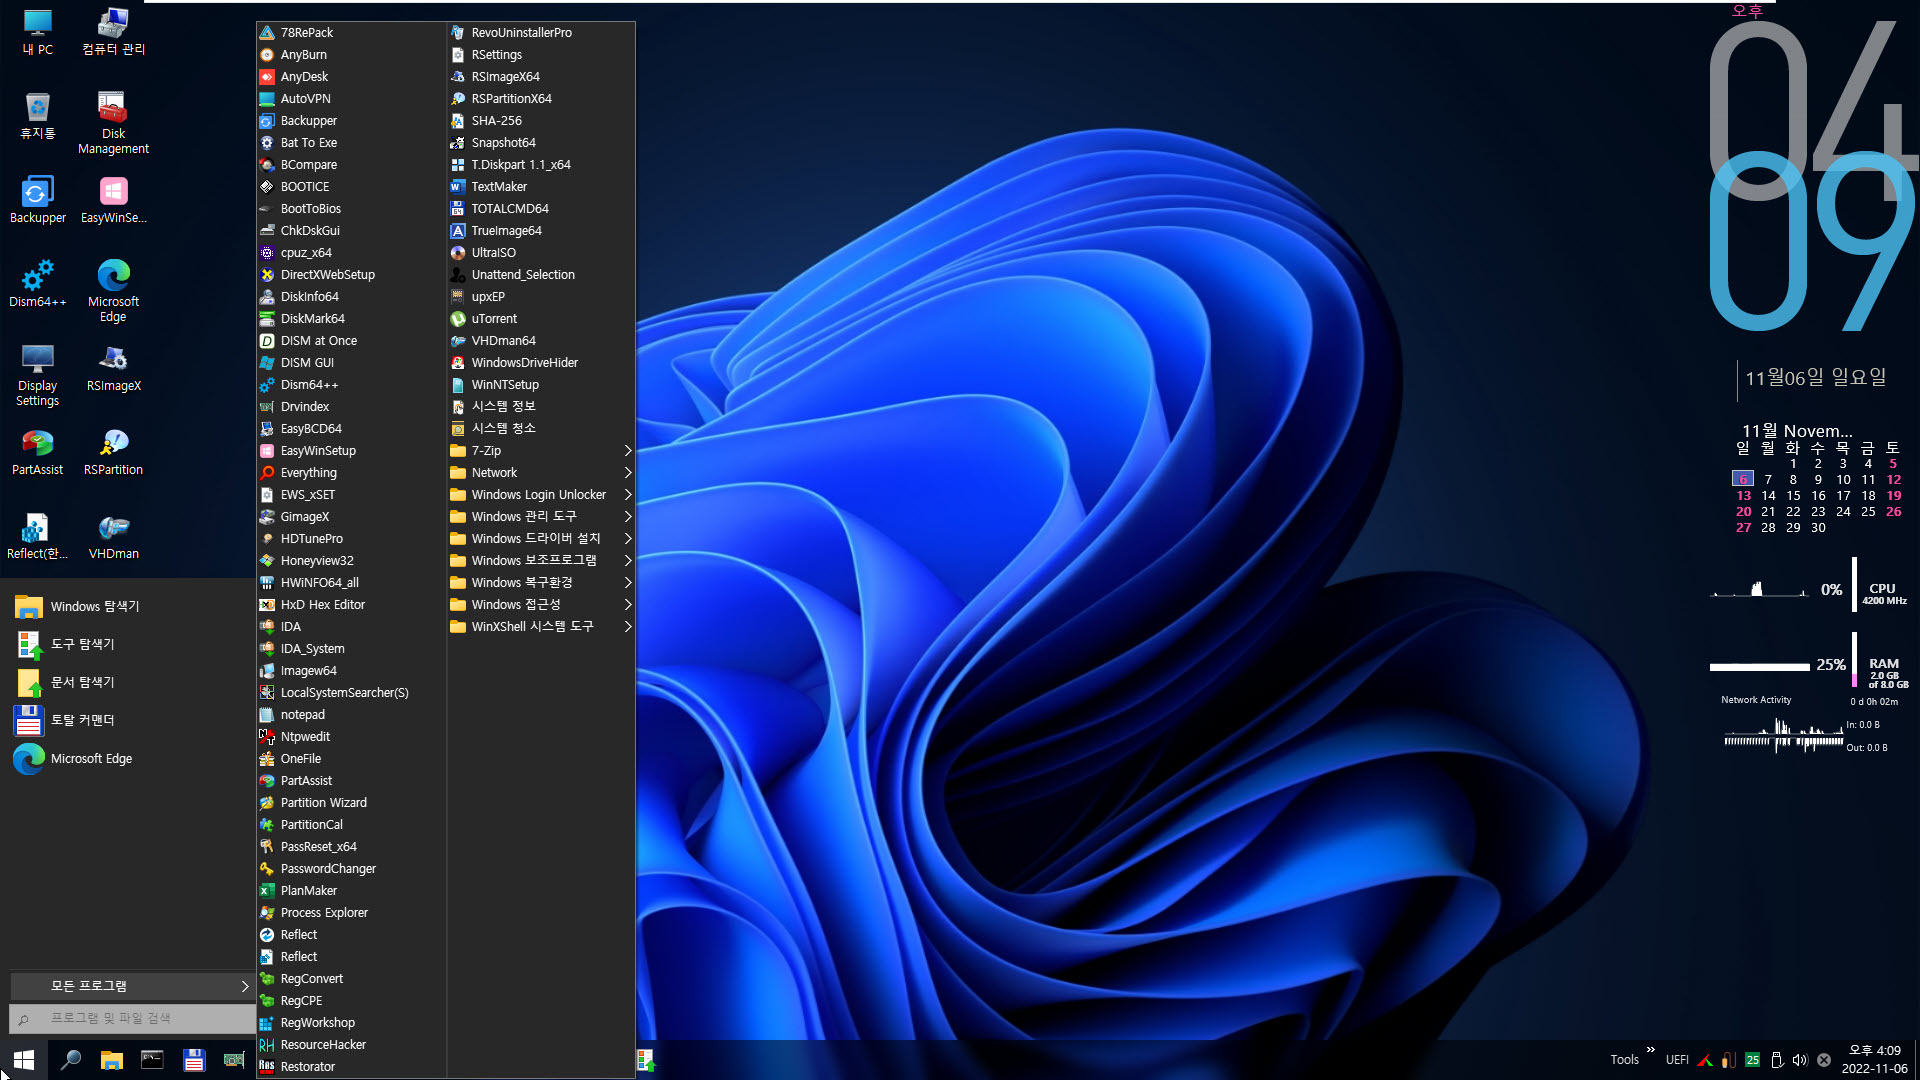Open the Total Commander floppy taskbar icon
1920x1080 pixels.
194,1060
